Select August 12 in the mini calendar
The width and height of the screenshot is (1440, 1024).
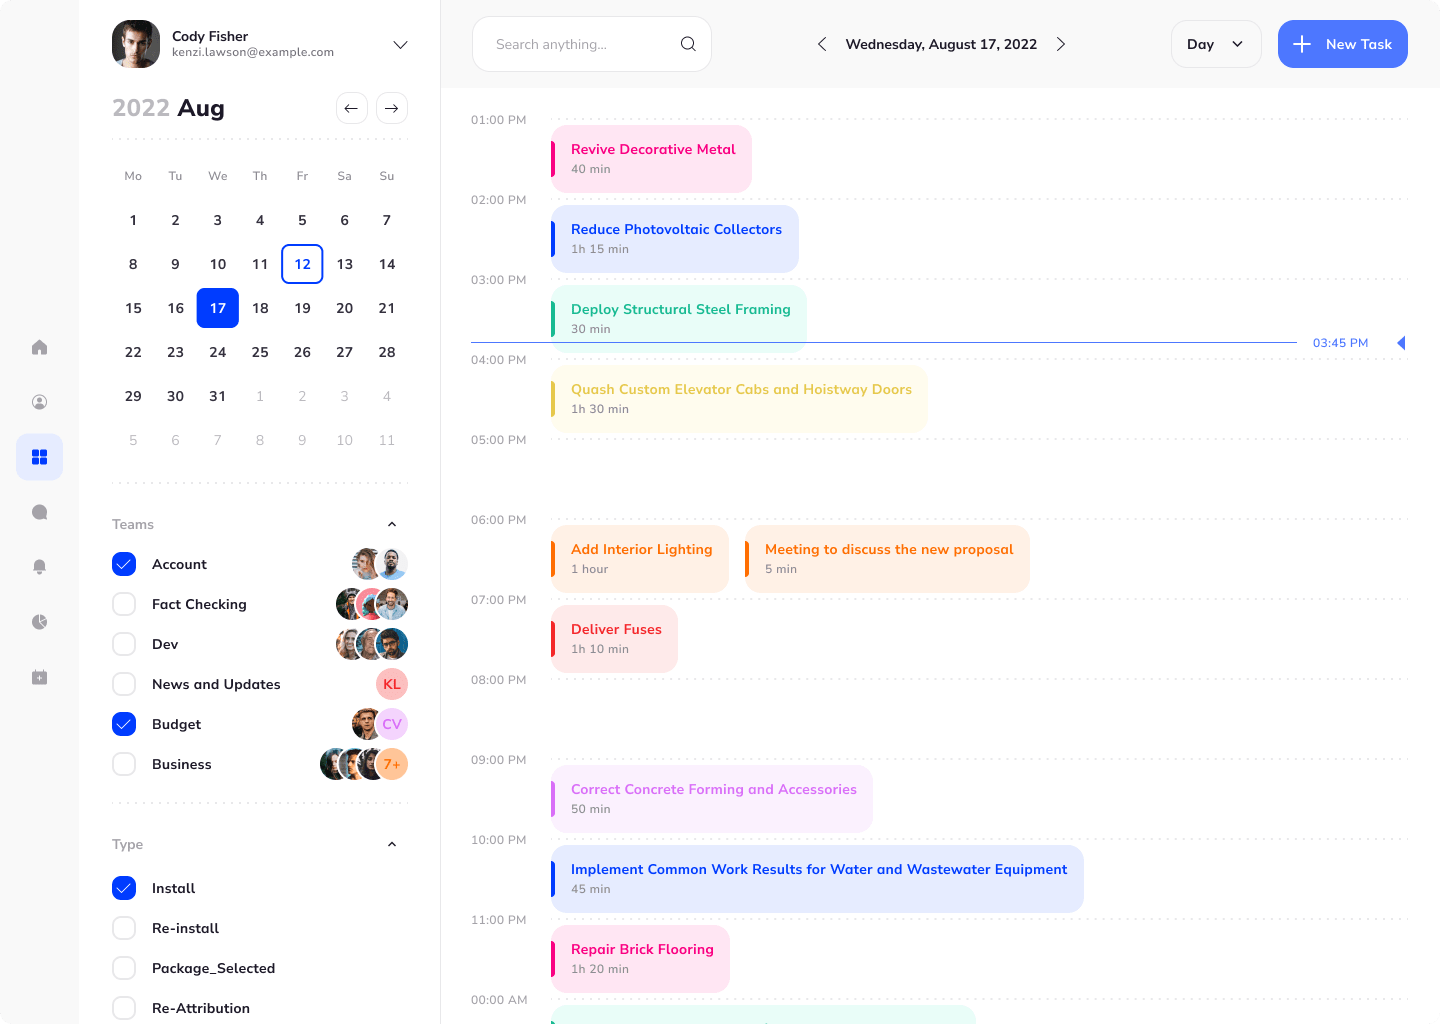pos(302,264)
